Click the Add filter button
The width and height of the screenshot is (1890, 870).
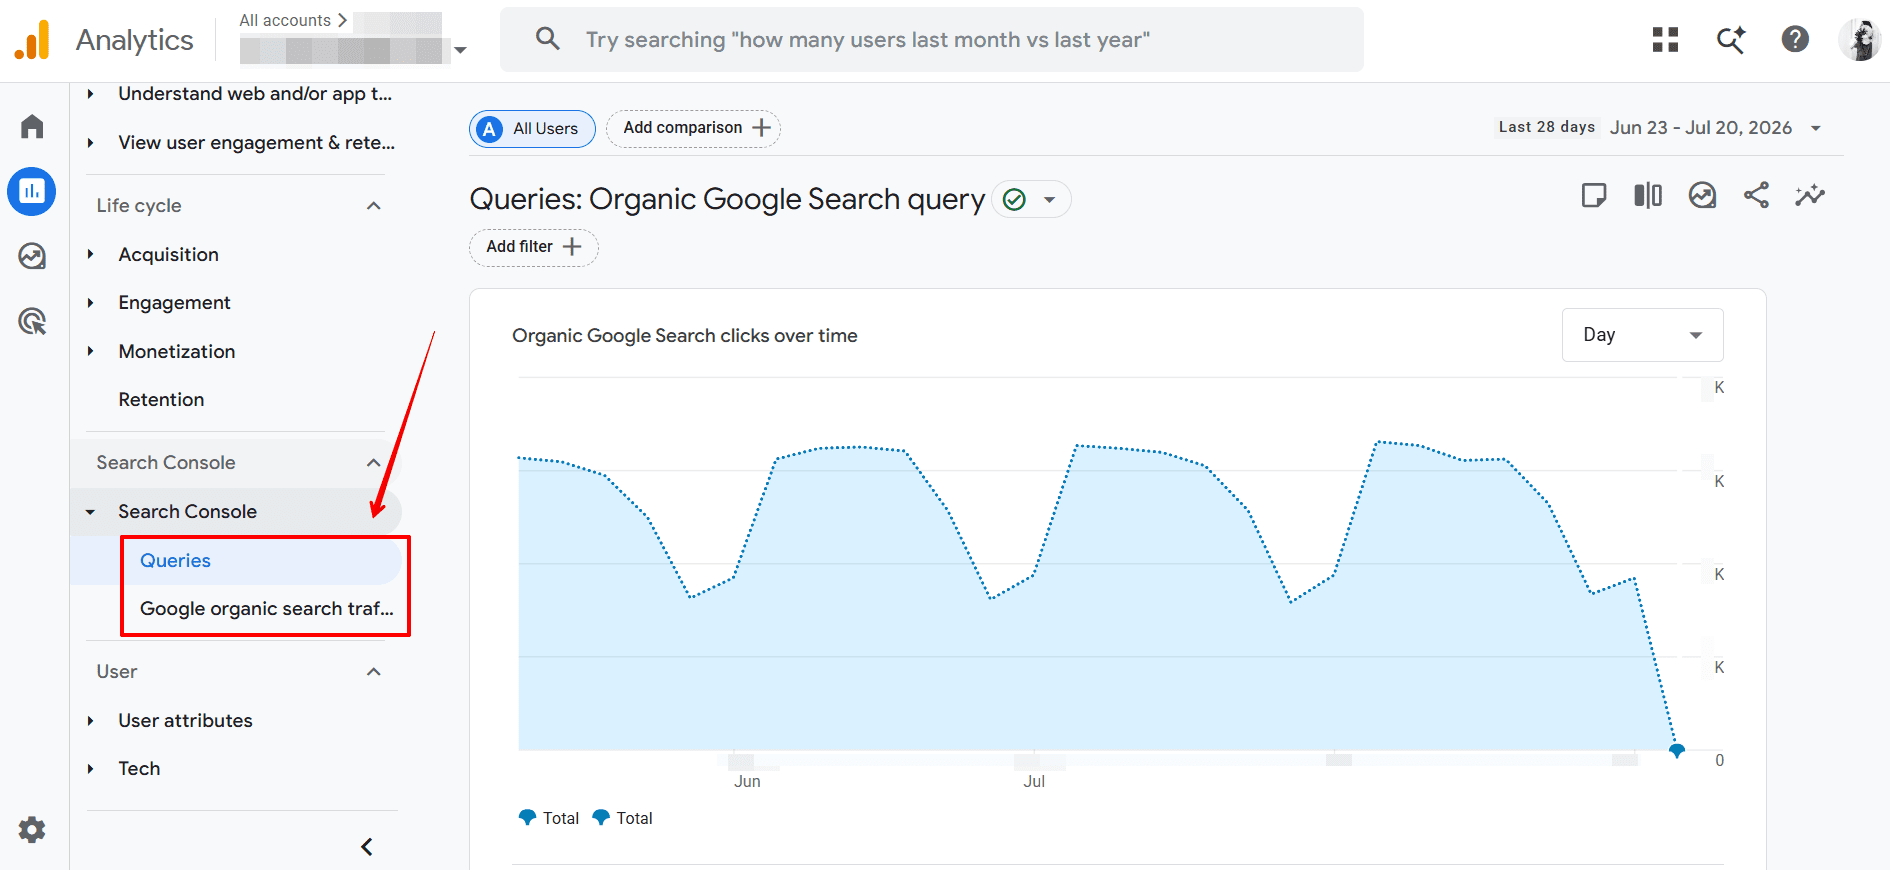(534, 248)
